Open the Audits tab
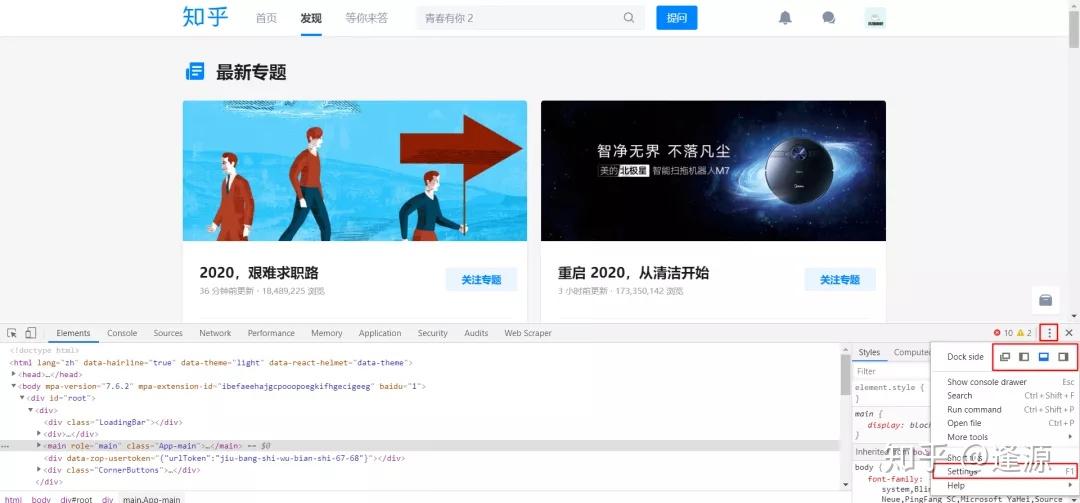Image resolution: width=1080 pixels, height=503 pixels. pos(476,333)
